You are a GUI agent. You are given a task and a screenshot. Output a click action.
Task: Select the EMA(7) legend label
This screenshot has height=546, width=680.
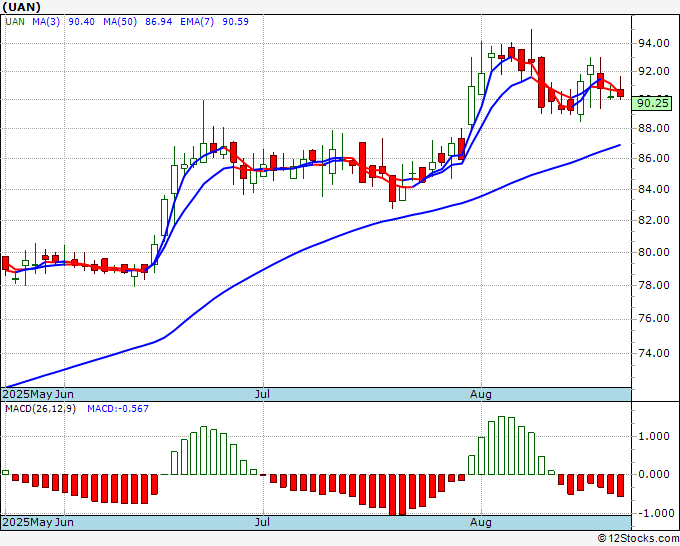(197, 22)
